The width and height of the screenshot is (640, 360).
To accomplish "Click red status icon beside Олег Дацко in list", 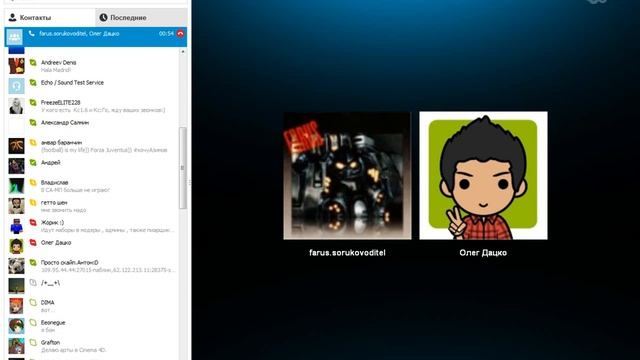I will pyautogui.click(x=33, y=242).
